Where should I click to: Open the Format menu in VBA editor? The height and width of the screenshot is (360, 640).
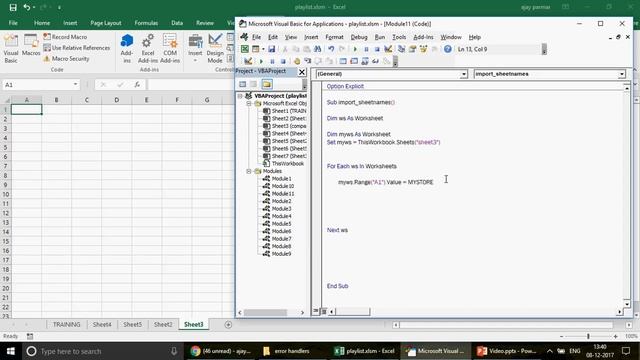tap(334, 37)
